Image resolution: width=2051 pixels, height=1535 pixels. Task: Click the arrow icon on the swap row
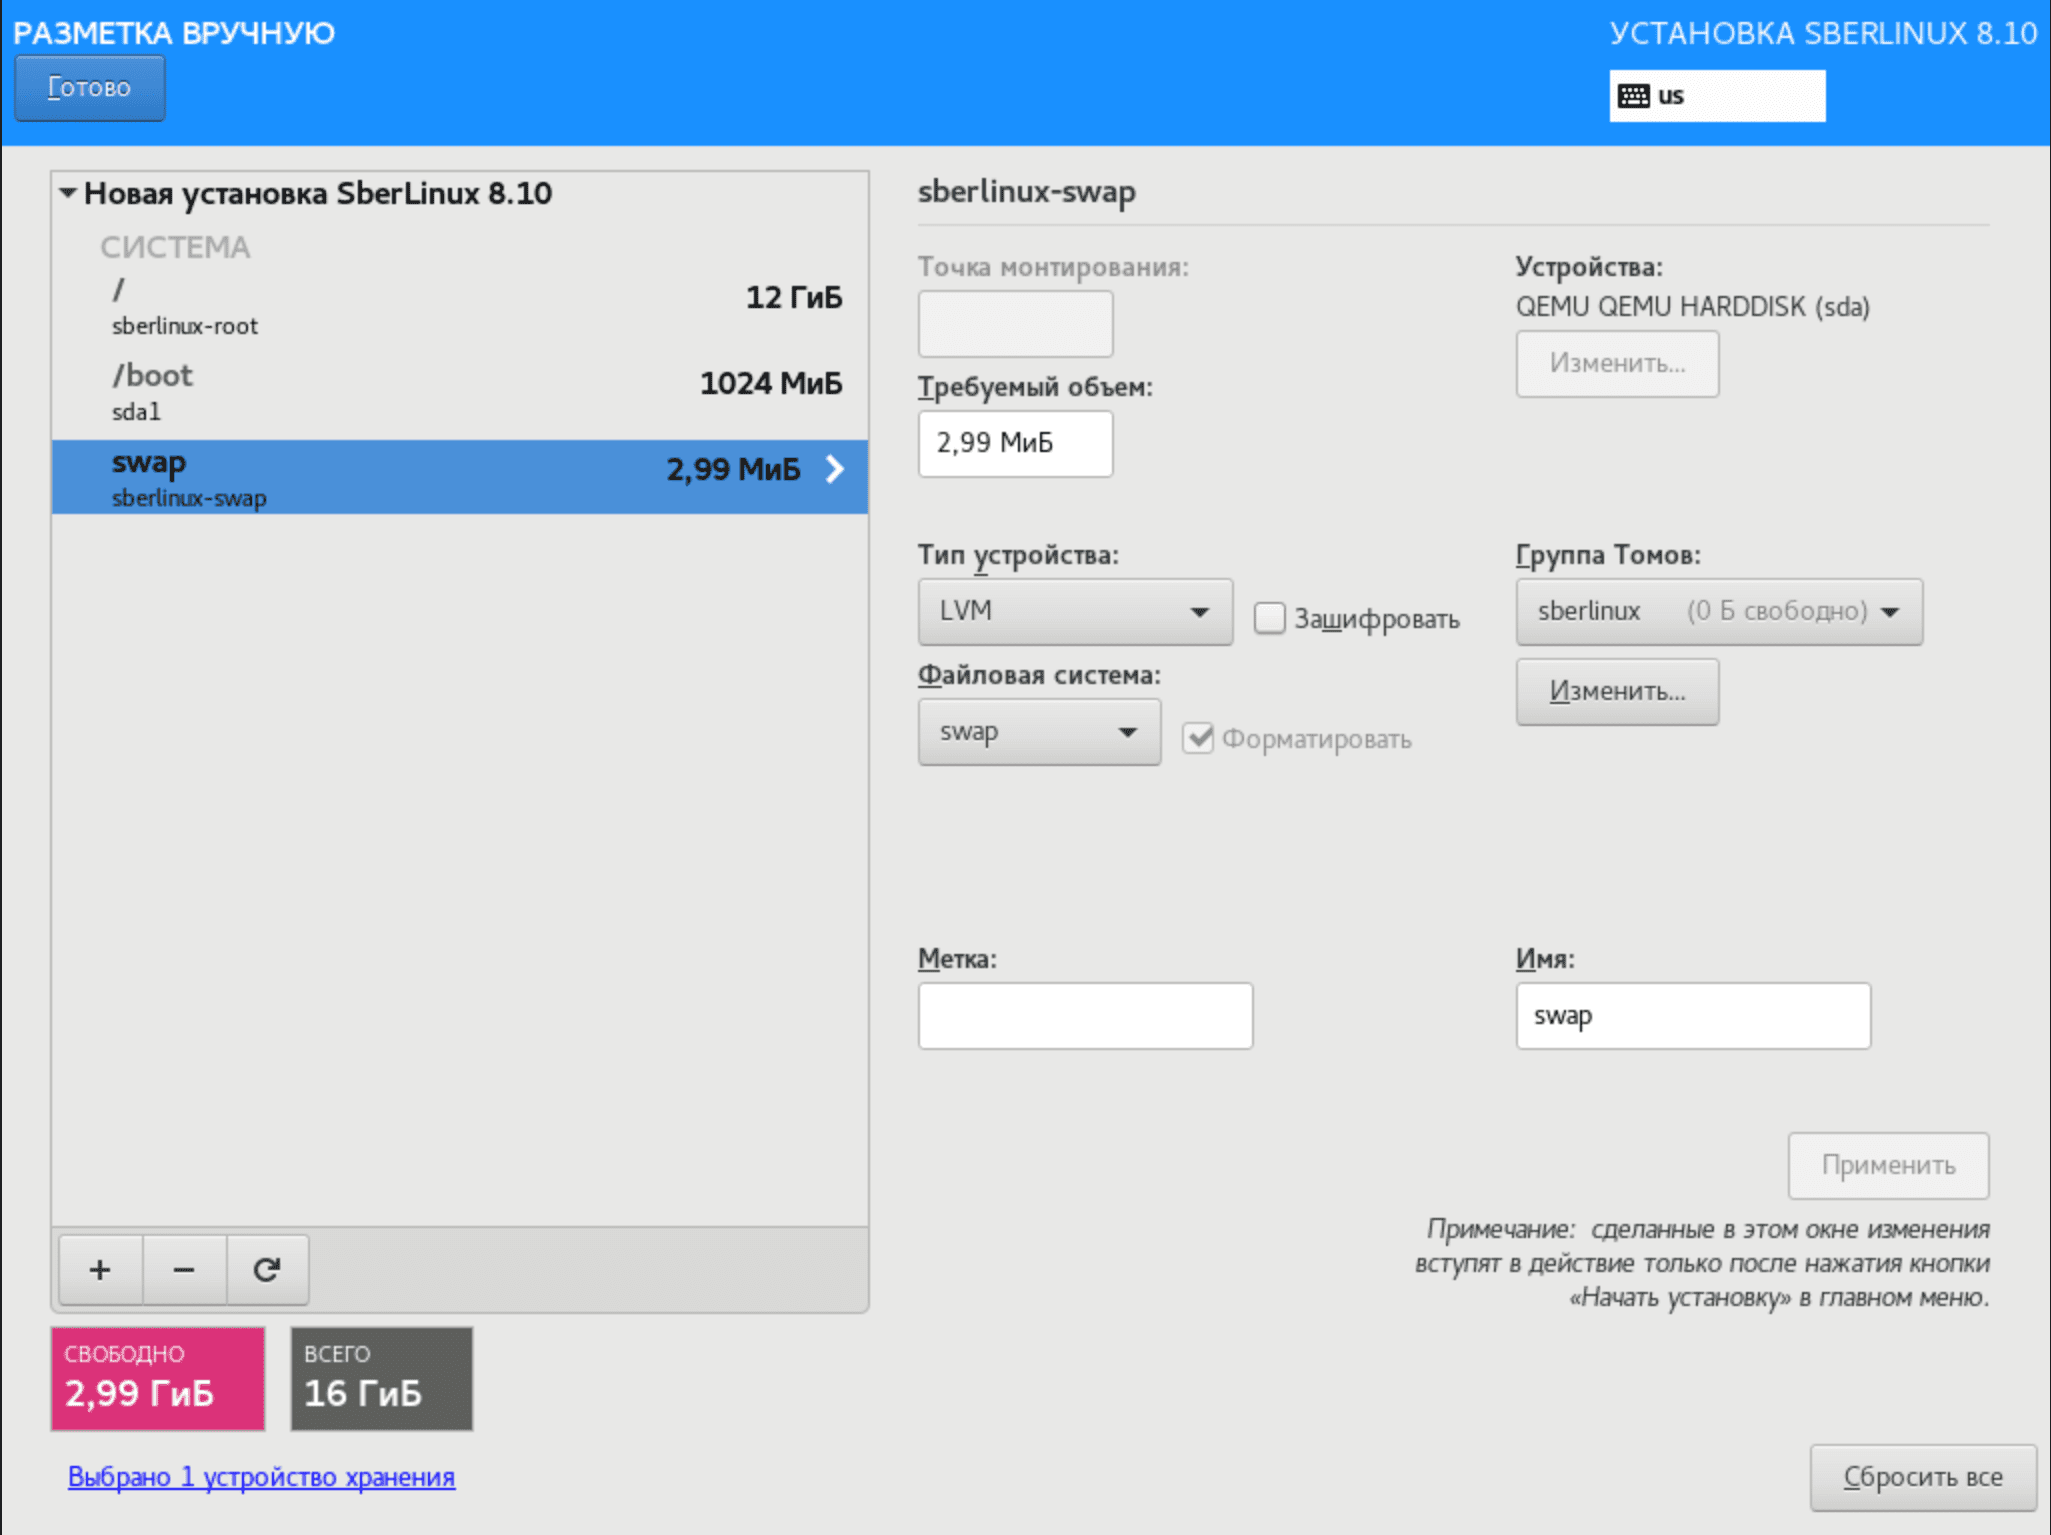click(835, 469)
